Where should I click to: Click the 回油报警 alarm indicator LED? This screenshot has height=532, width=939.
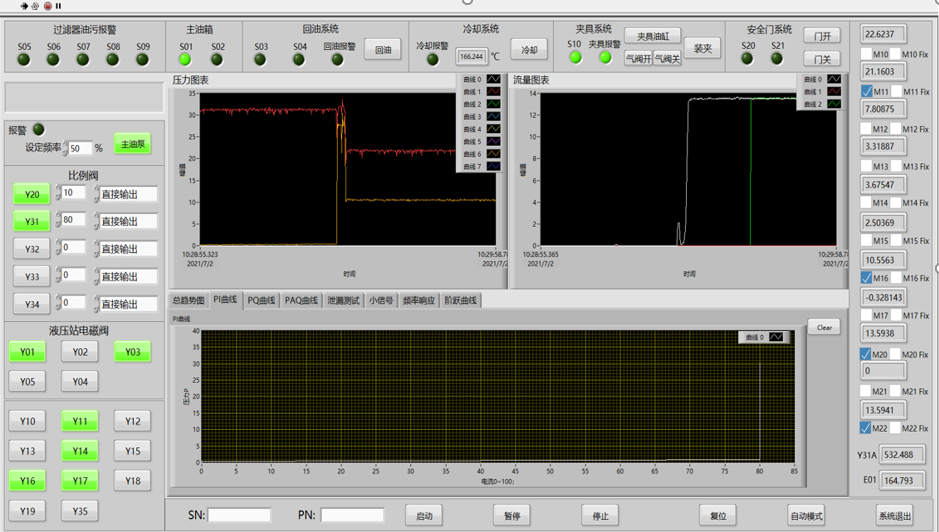click(x=338, y=59)
